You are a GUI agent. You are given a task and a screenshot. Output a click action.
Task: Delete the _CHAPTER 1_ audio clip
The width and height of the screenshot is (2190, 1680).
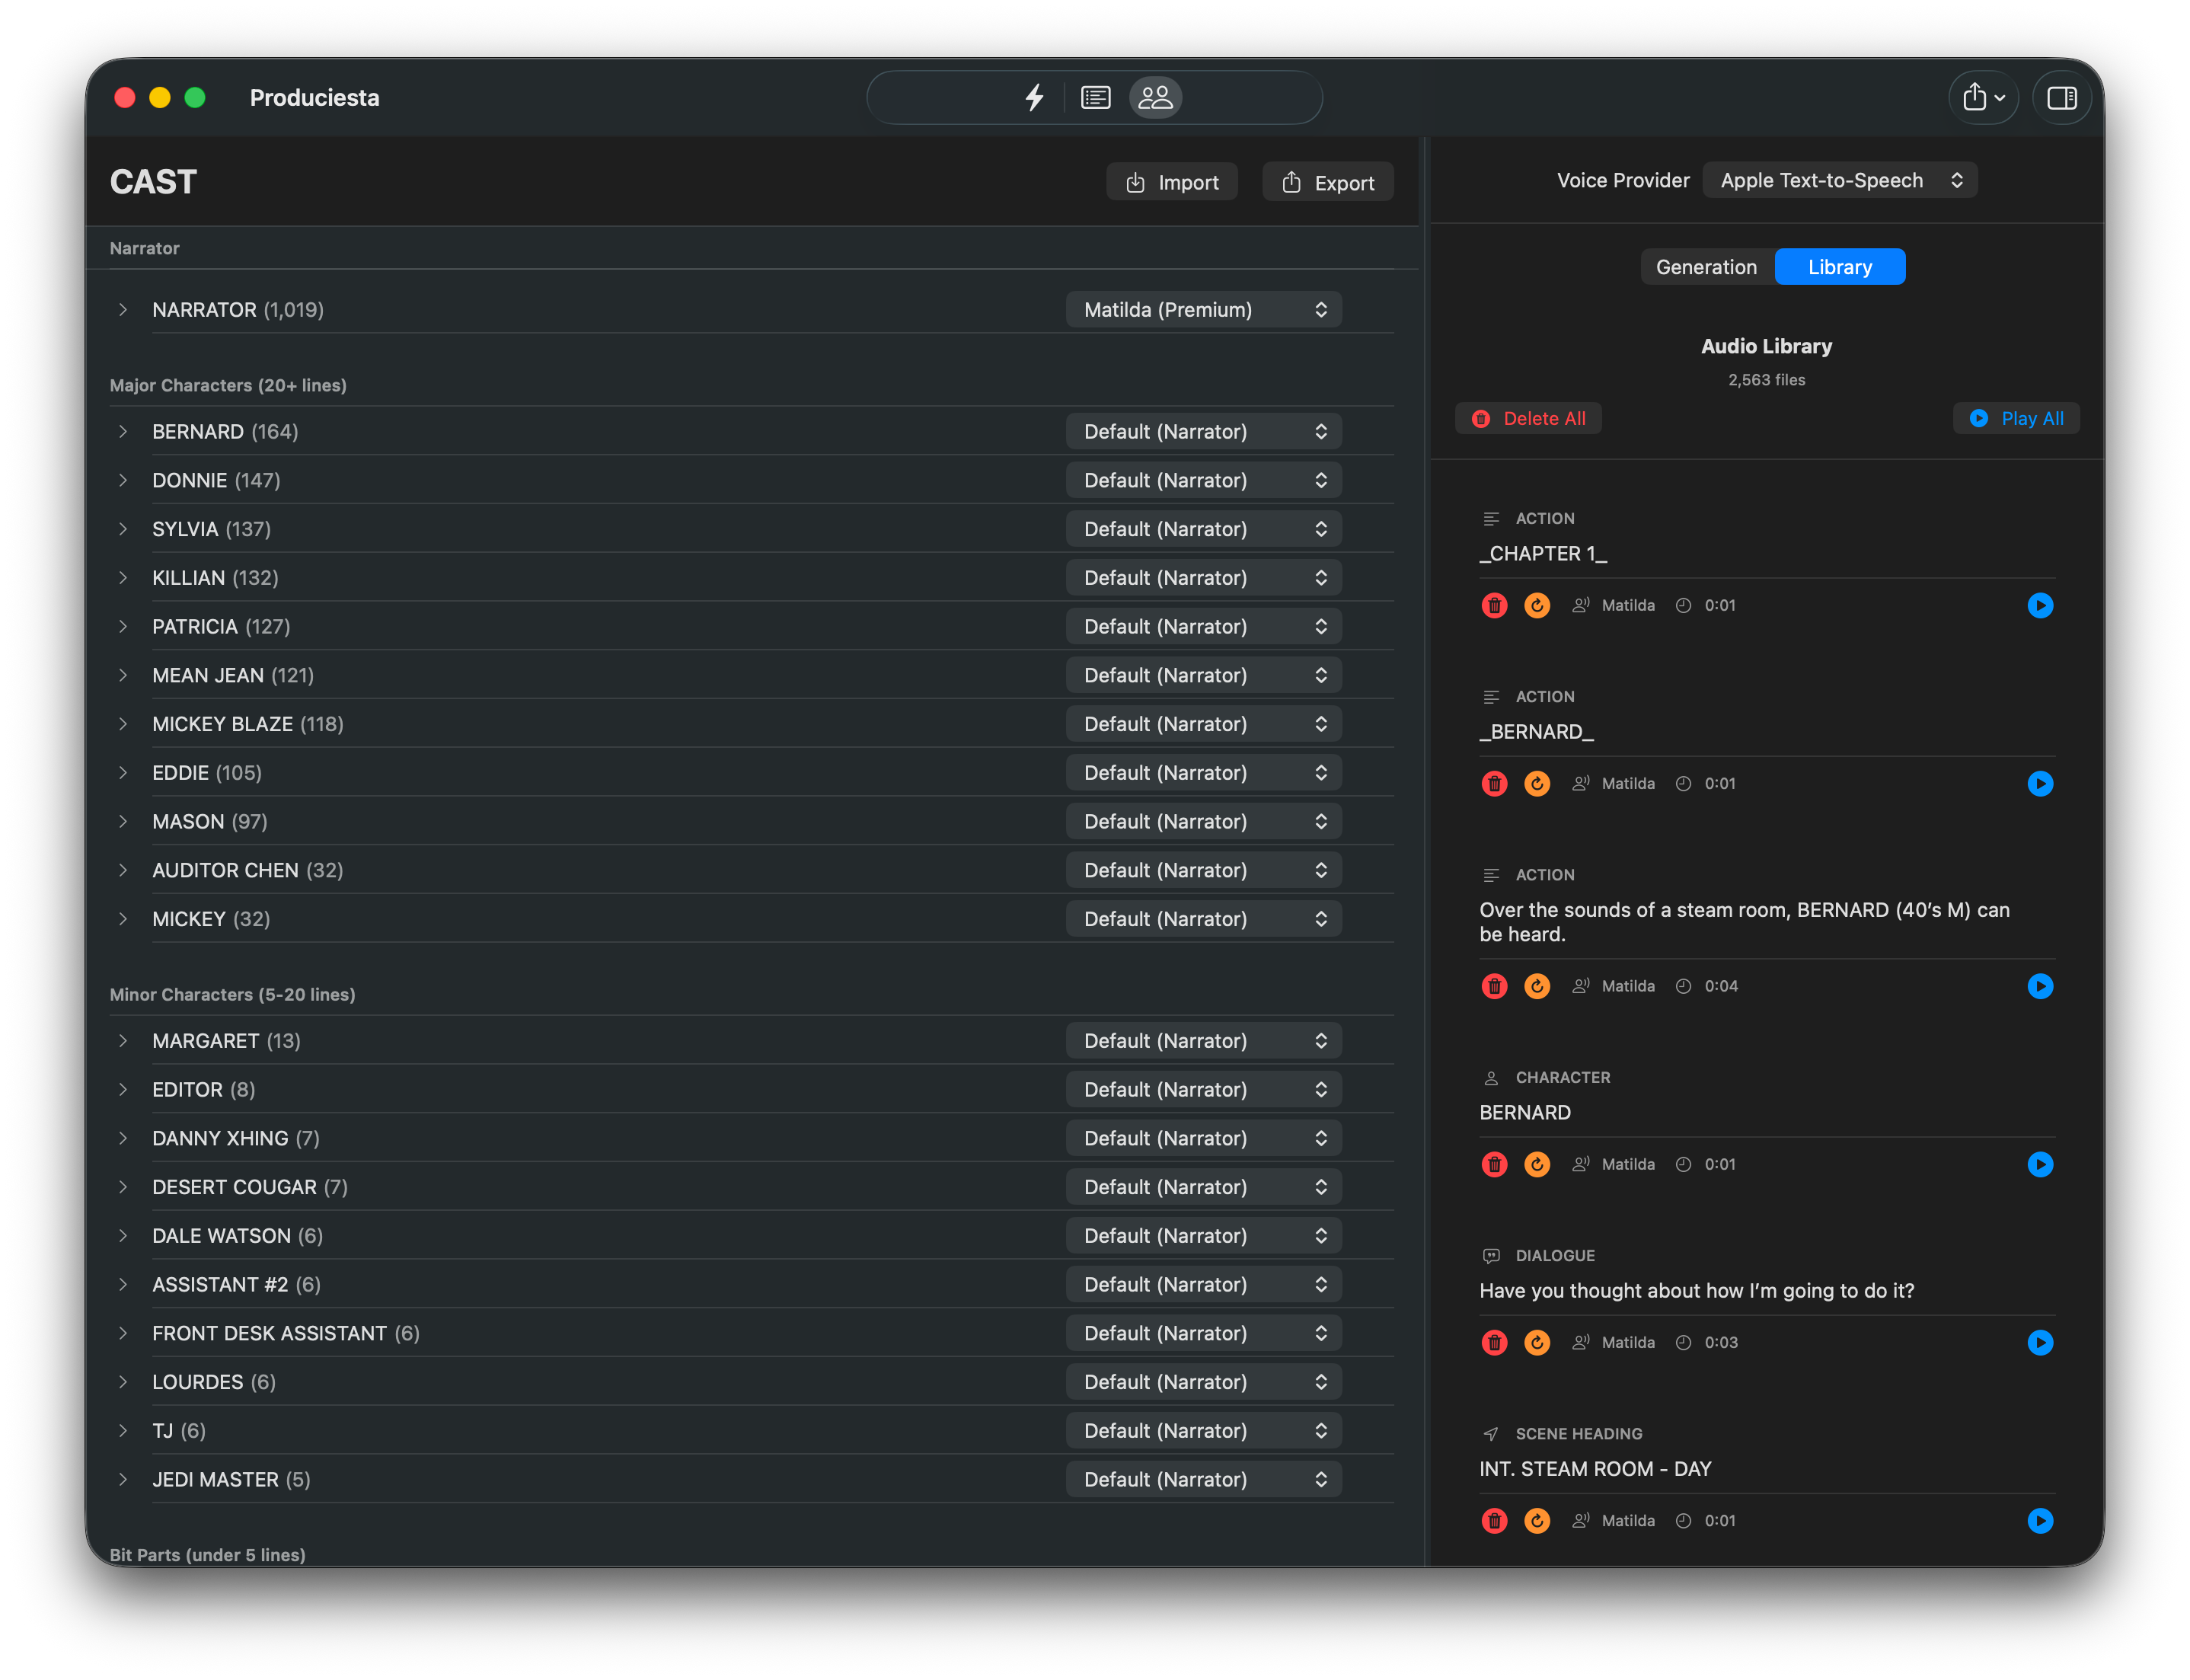pos(1494,605)
